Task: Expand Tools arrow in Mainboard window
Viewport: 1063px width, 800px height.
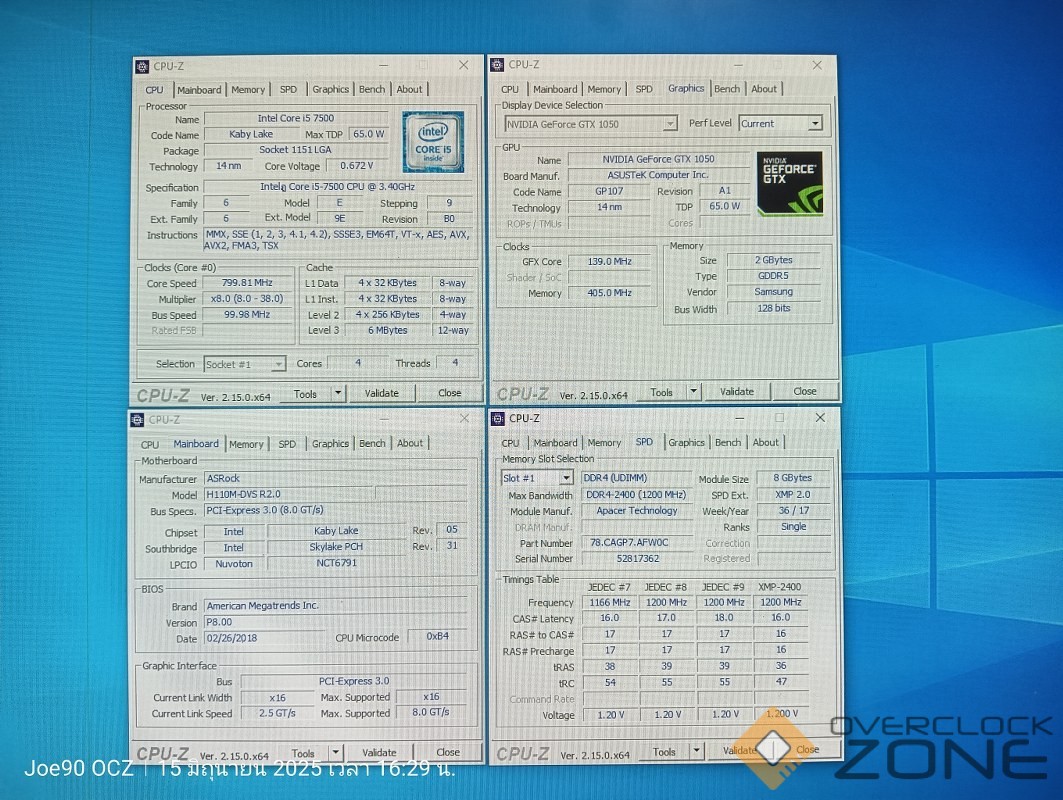Action: 336,753
